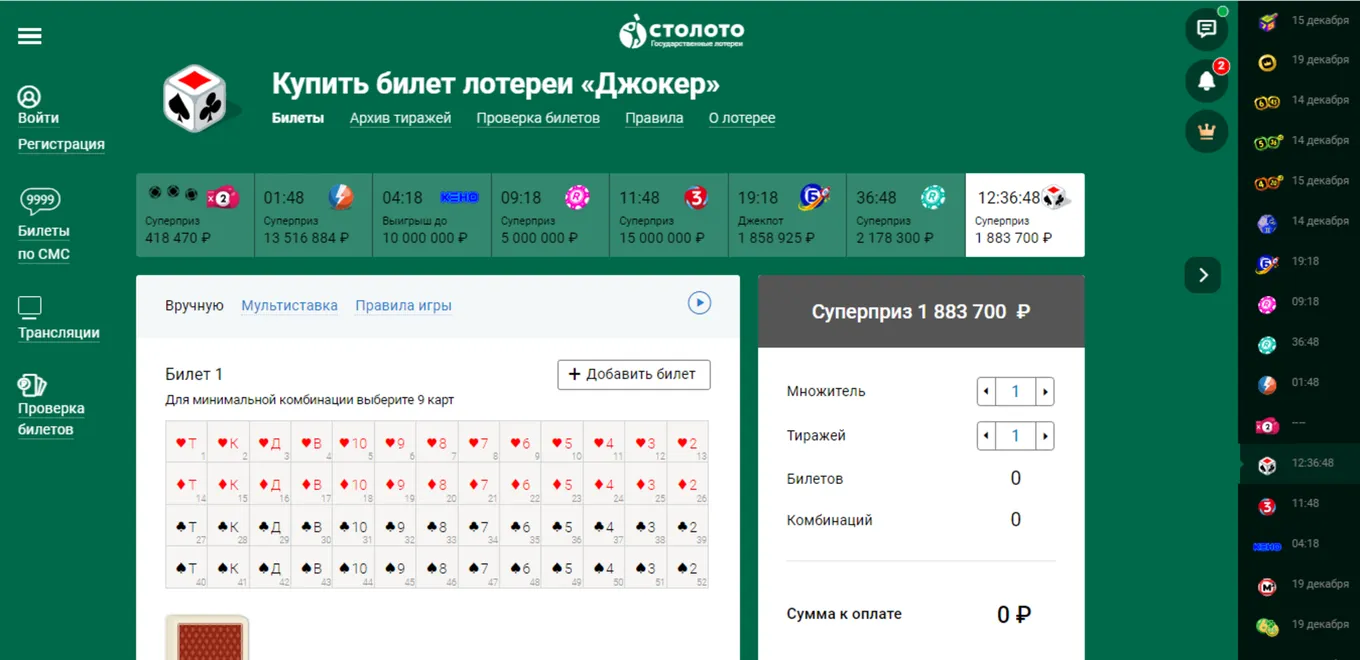Image resolution: width=1360 pixels, height=660 pixels.
Task: Click the Трансляции screen icon
Action: pyautogui.click(x=30, y=307)
